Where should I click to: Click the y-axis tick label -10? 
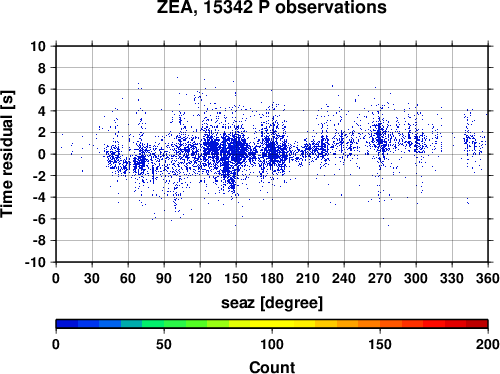(x=35, y=262)
